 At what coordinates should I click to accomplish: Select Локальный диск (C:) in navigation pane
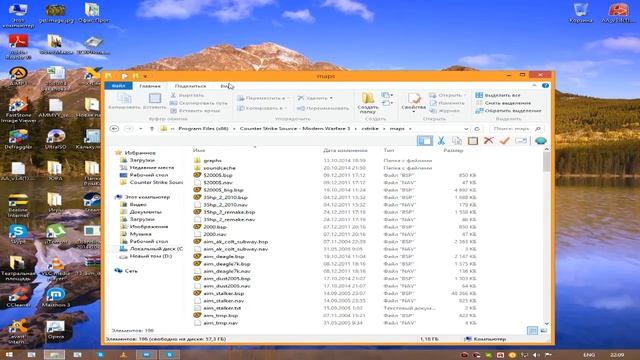point(151,249)
